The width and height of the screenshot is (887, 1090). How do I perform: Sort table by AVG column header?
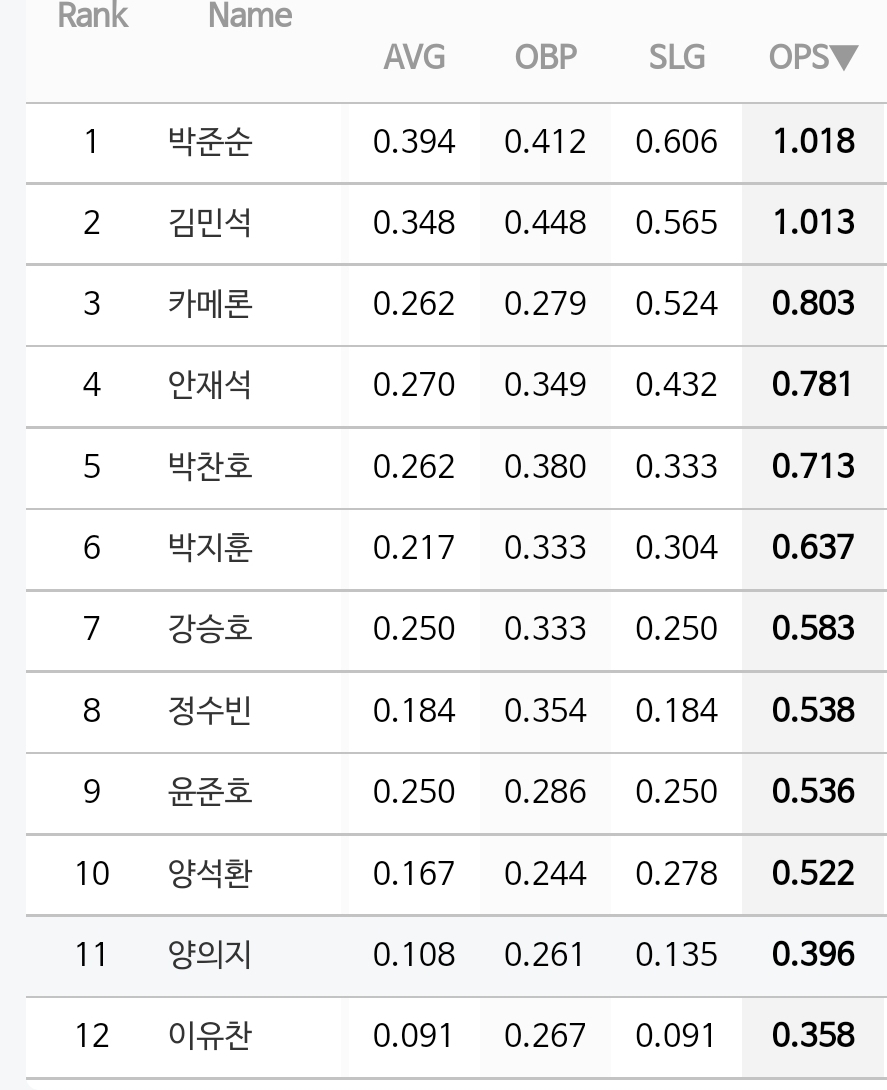pos(414,57)
